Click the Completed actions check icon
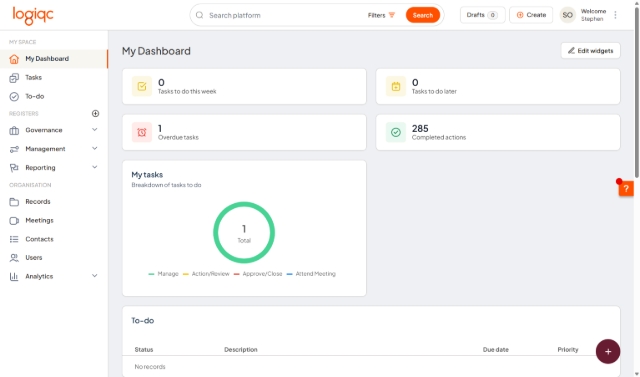This screenshot has height=377, width=640. tap(396, 132)
